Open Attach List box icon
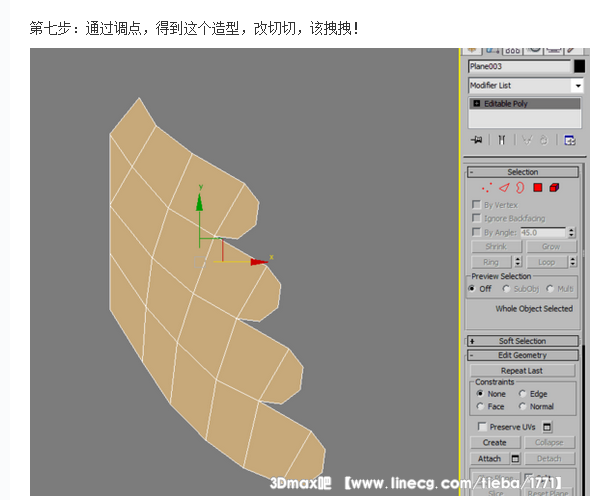Screen dimensions: 591x500 (x=515, y=459)
